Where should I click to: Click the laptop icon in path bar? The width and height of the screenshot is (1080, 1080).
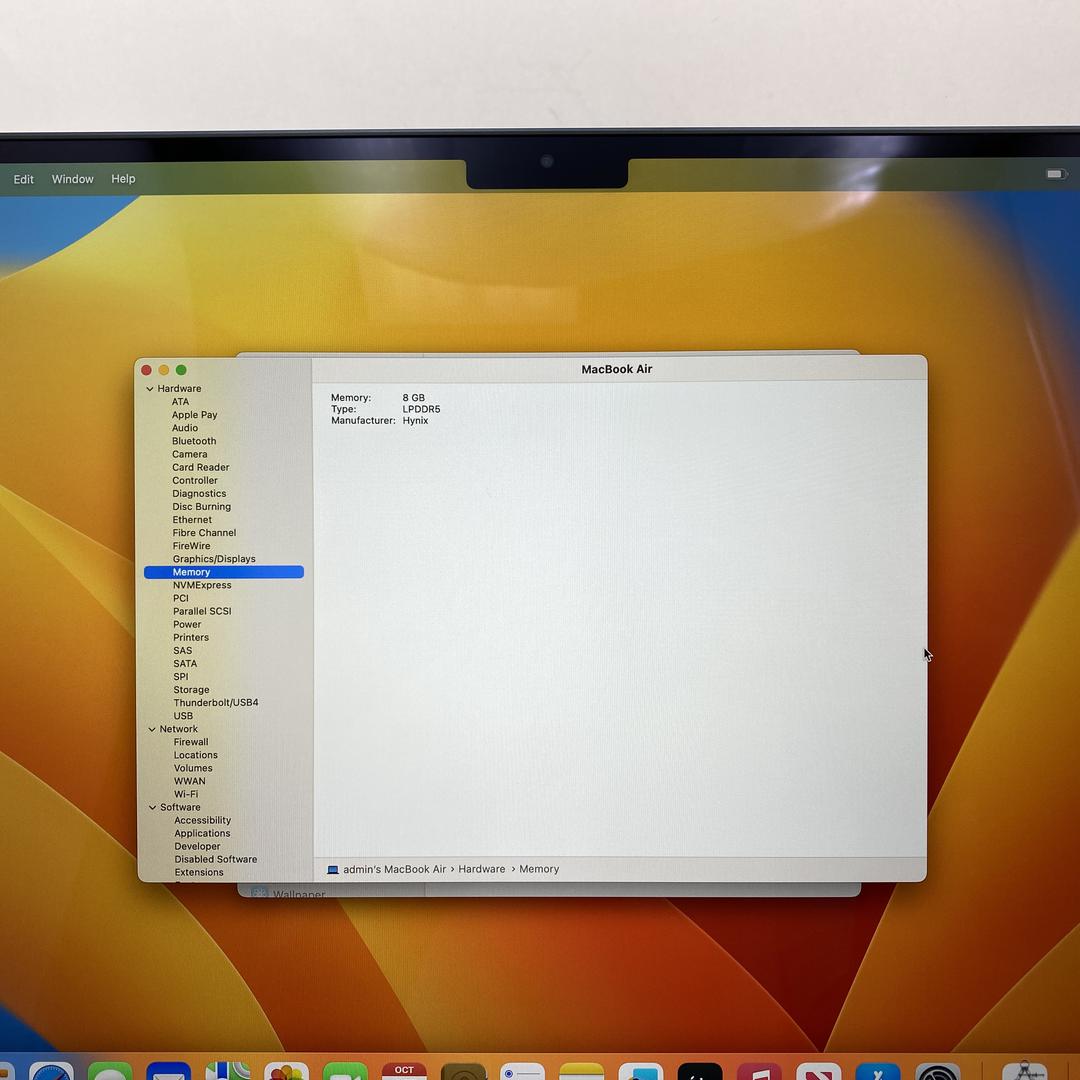333,870
